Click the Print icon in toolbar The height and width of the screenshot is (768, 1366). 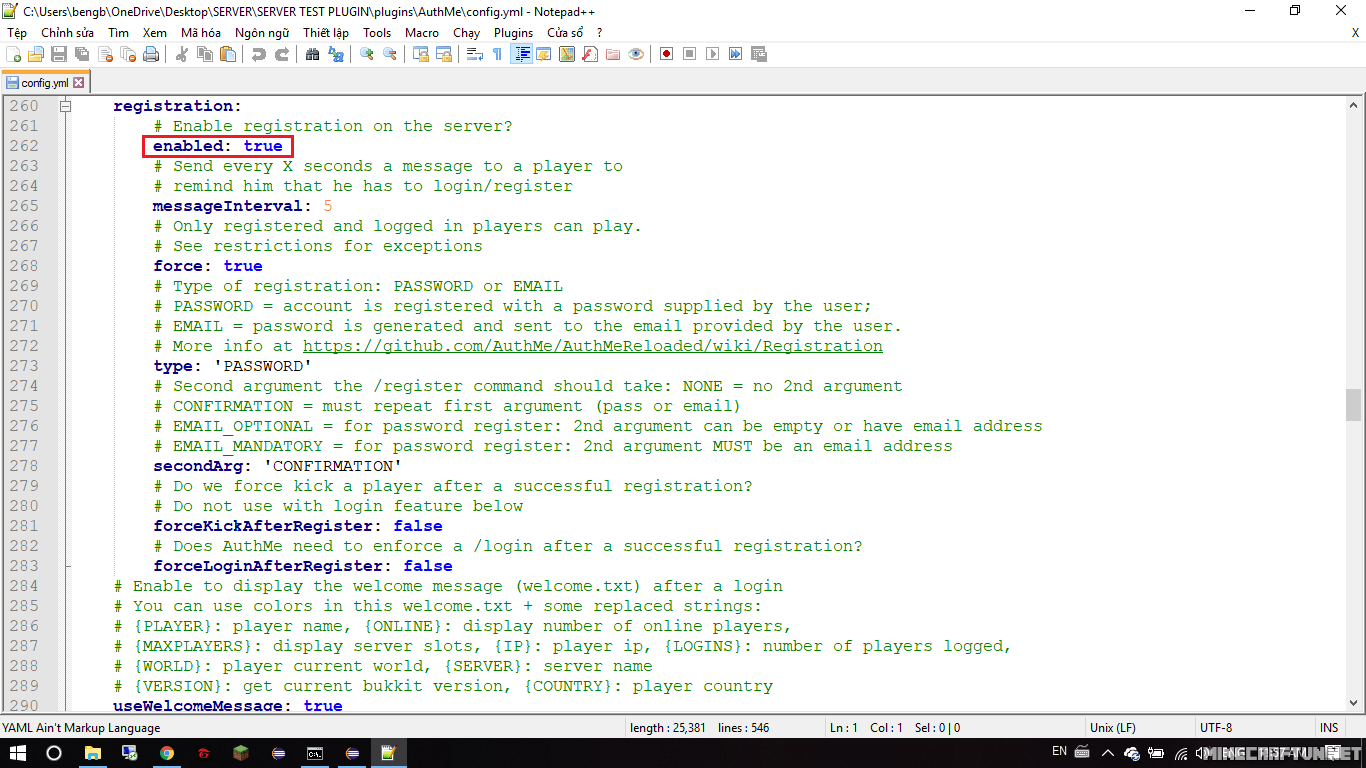(151, 54)
